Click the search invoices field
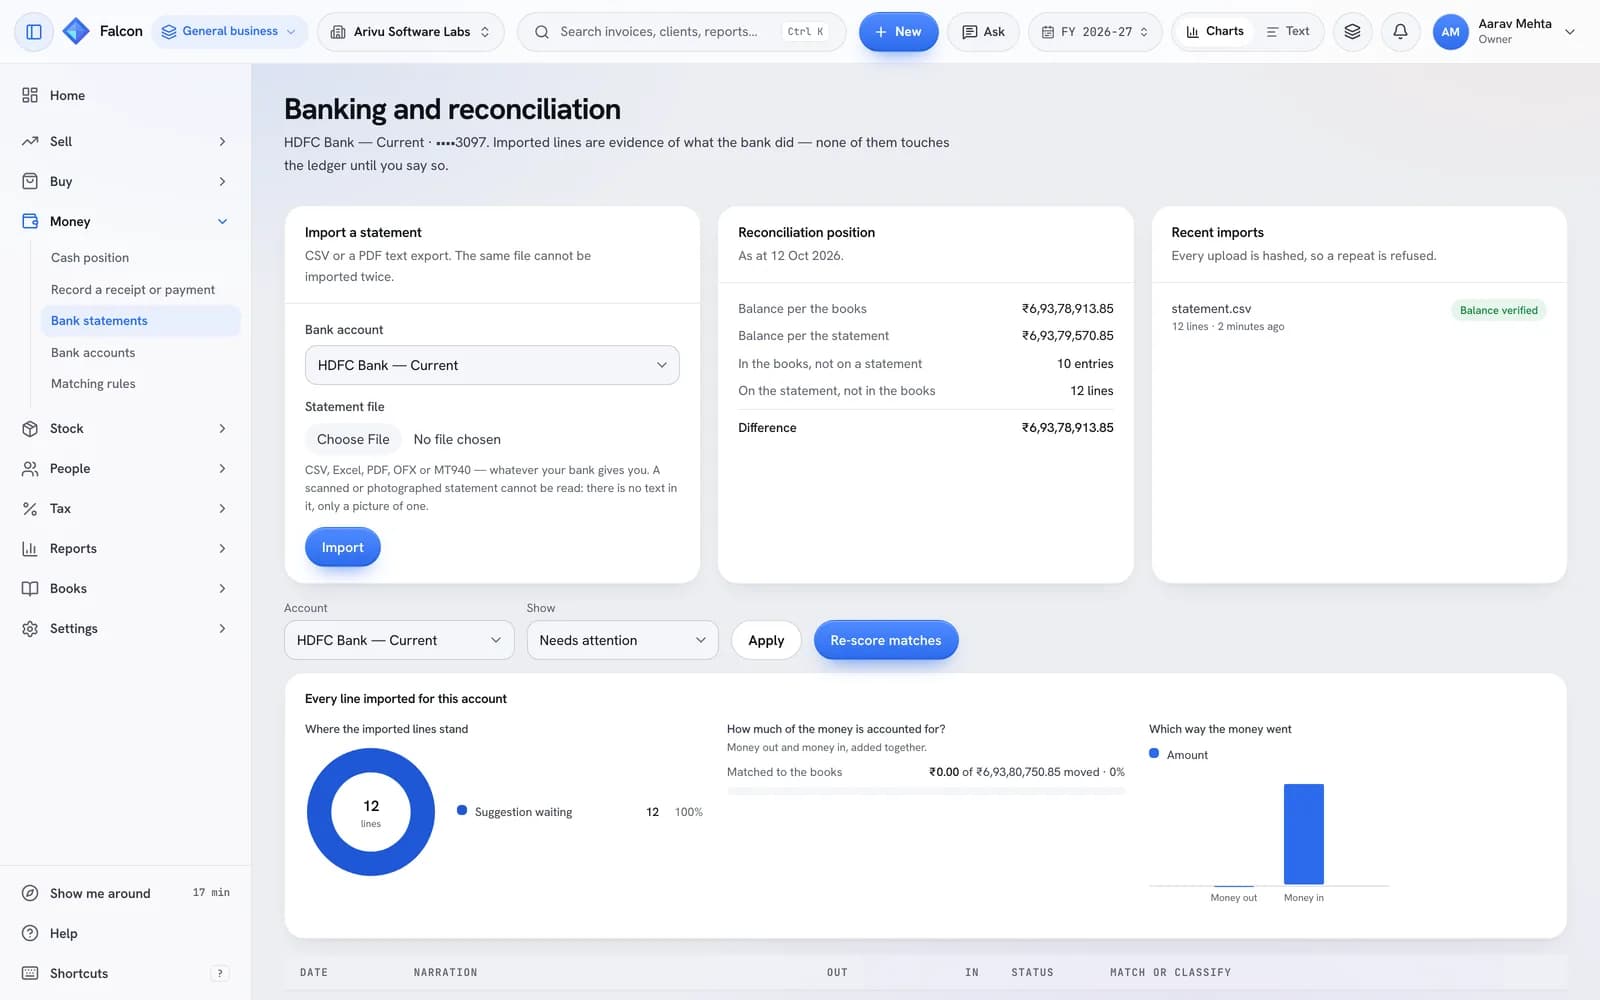Screen dimensions: 1600x1000 (681, 32)
